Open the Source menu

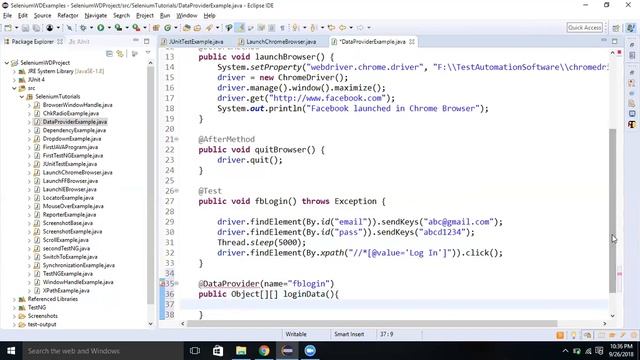pyautogui.click(x=42, y=16)
